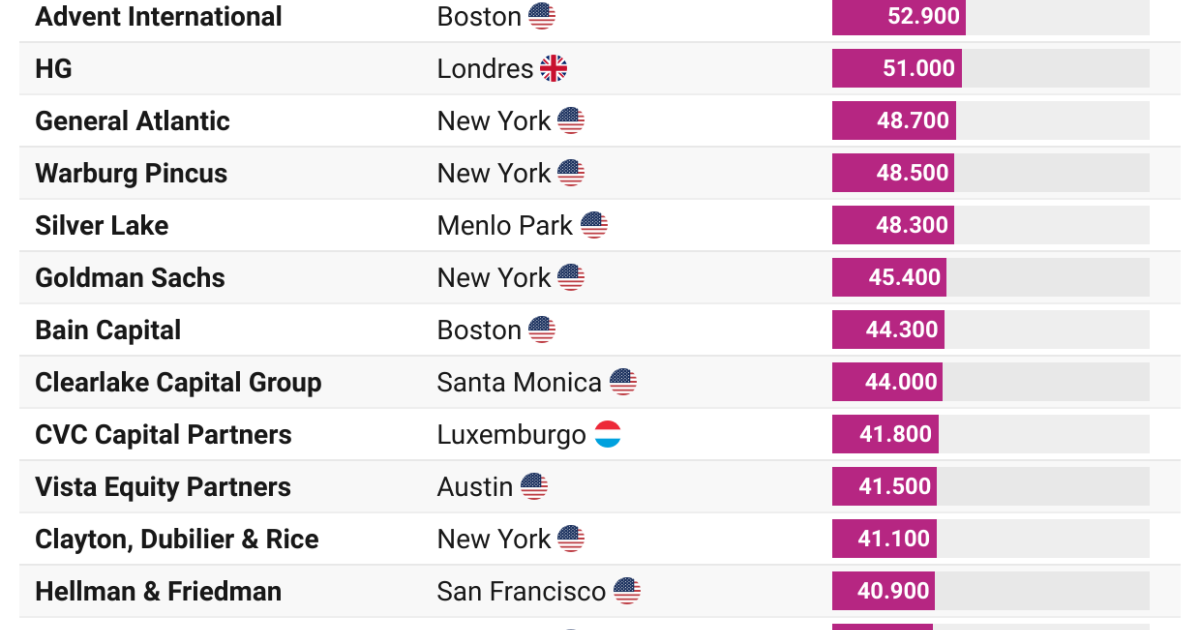The image size is (1200, 630).
Task: Click the US flag in the Bain Capital row
Action: [x=542, y=330]
